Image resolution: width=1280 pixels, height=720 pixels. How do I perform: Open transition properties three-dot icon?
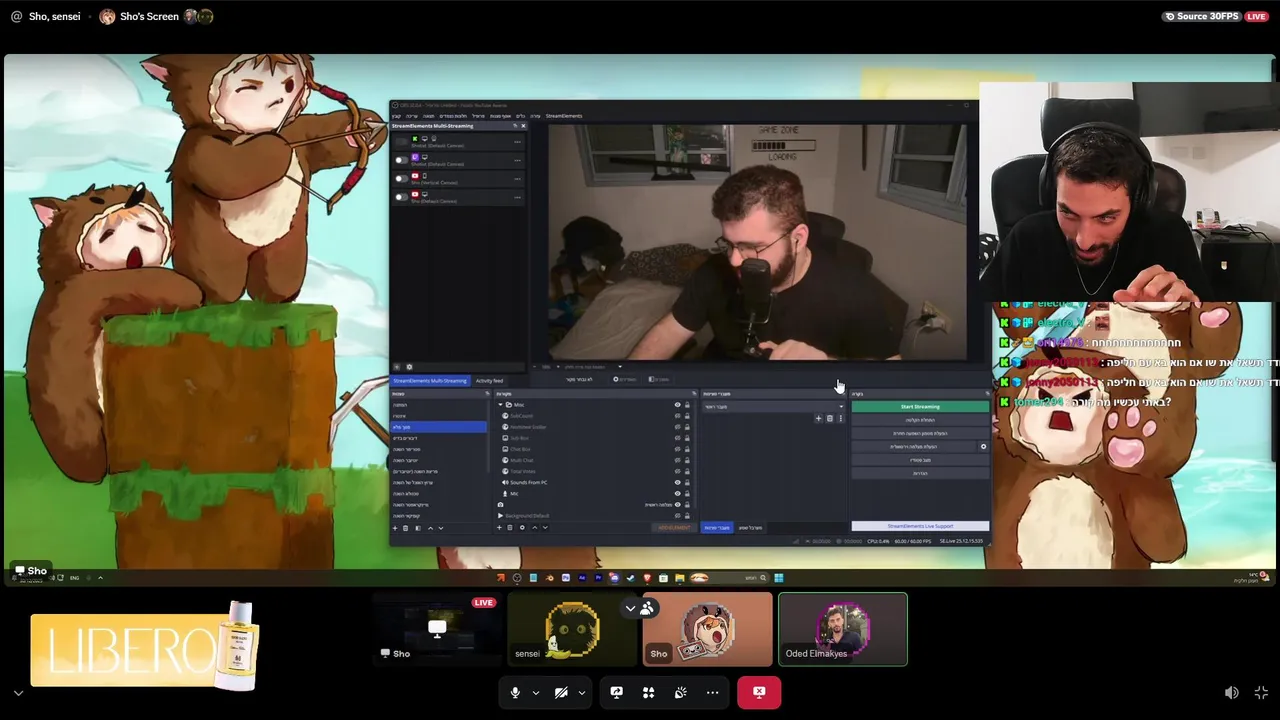(x=841, y=418)
